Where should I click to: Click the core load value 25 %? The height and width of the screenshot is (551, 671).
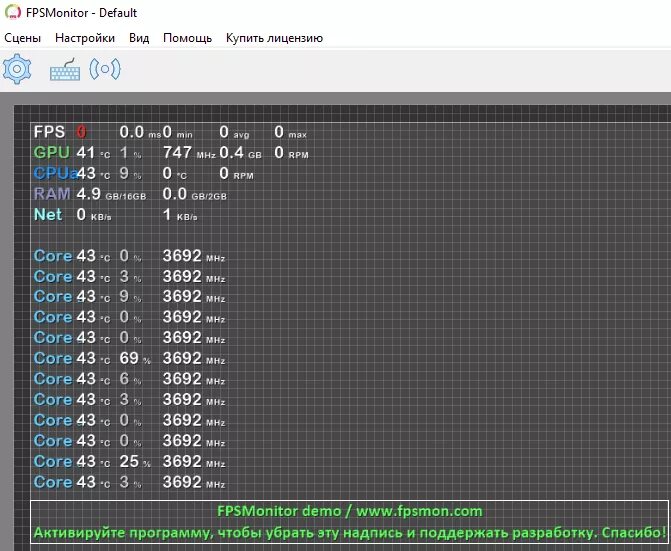click(135, 462)
